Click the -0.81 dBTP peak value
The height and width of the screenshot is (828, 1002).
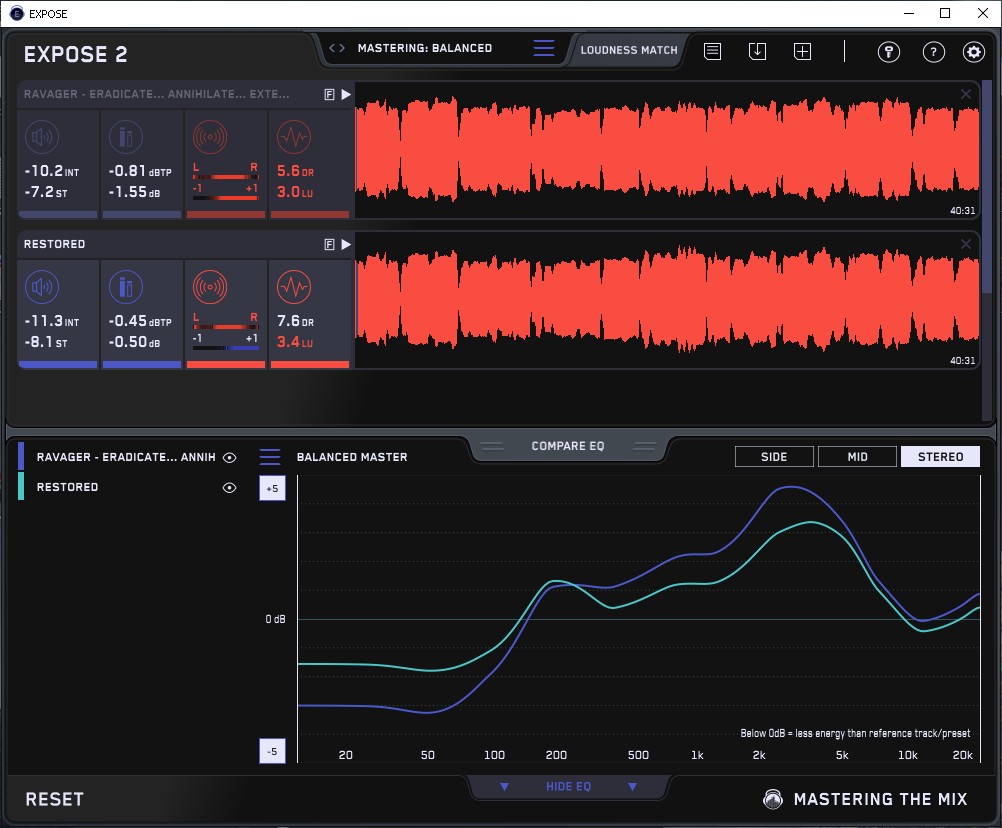coord(140,171)
